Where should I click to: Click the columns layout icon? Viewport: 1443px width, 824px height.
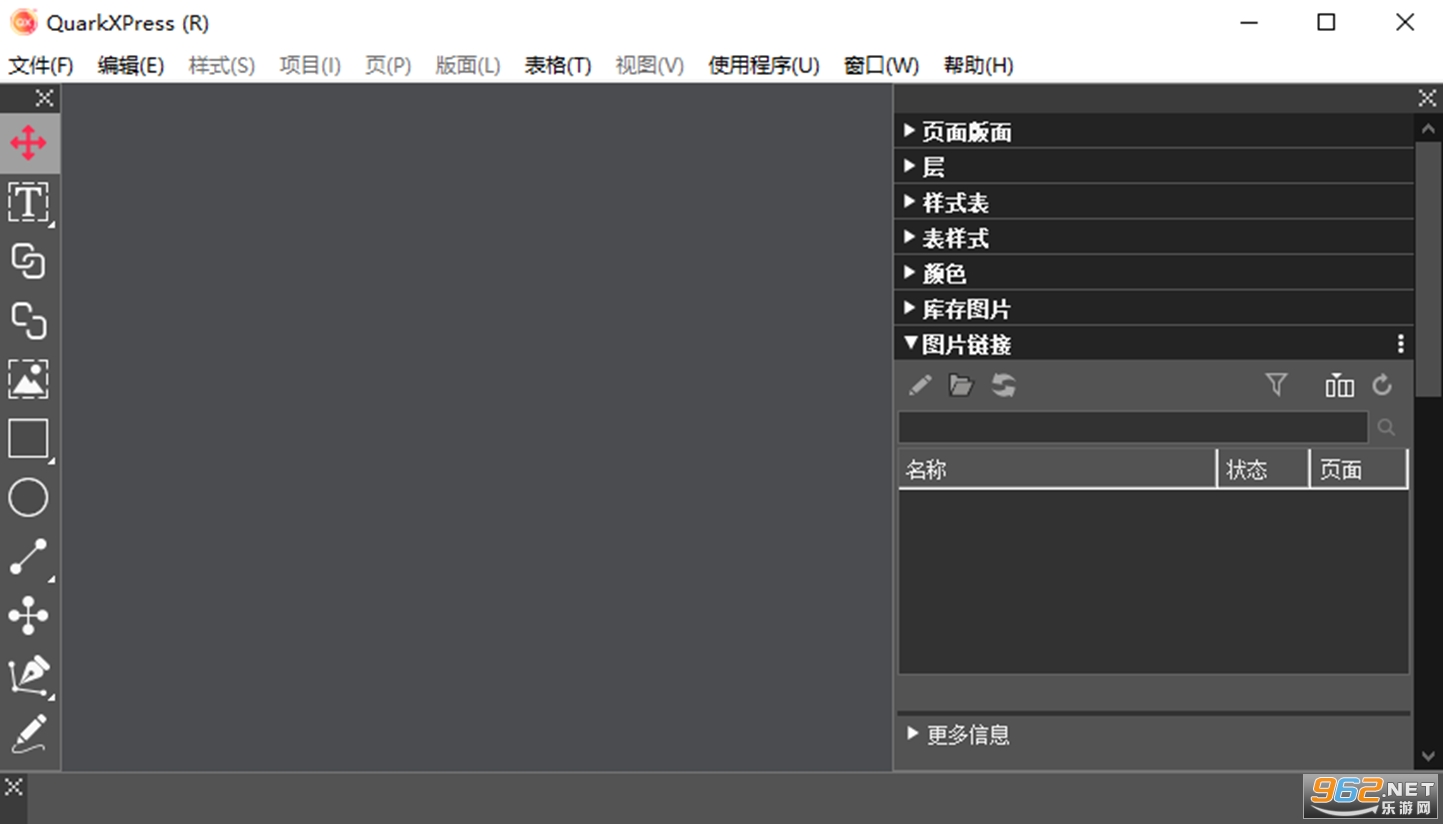pos(1339,385)
